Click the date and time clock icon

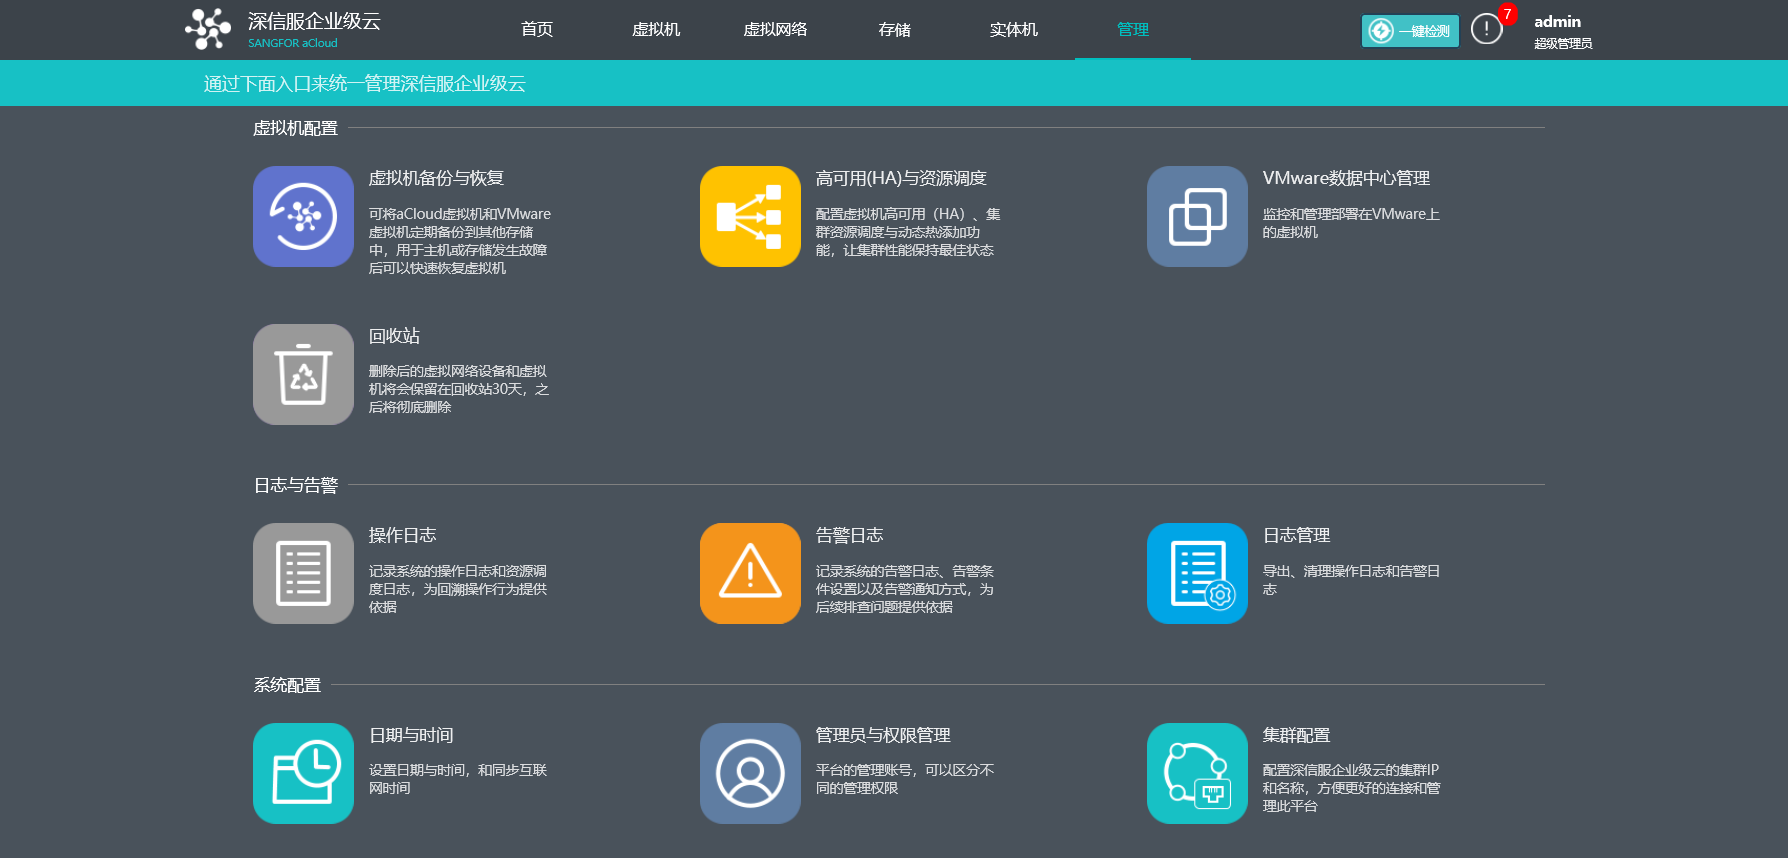[x=303, y=773]
